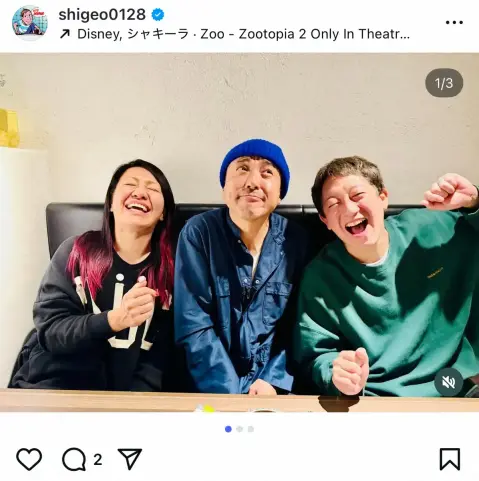
Task: Open the shigeo0128 username link
Action: click(102, 15)
